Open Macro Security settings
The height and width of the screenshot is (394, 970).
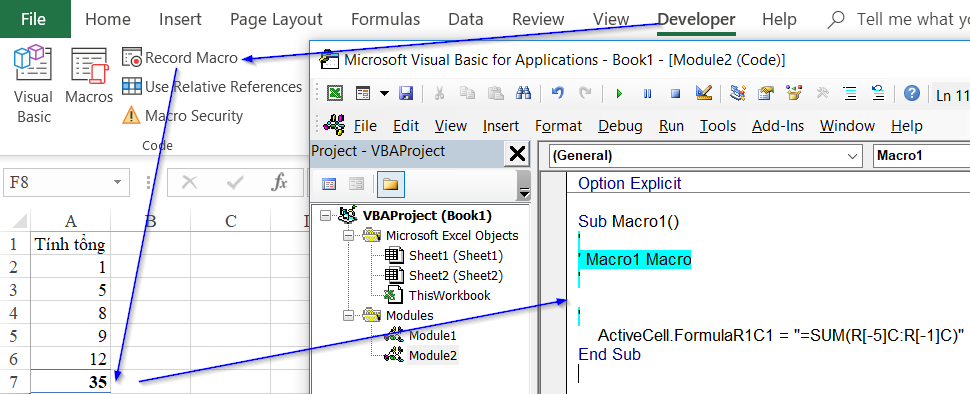(x=182, y=115)
